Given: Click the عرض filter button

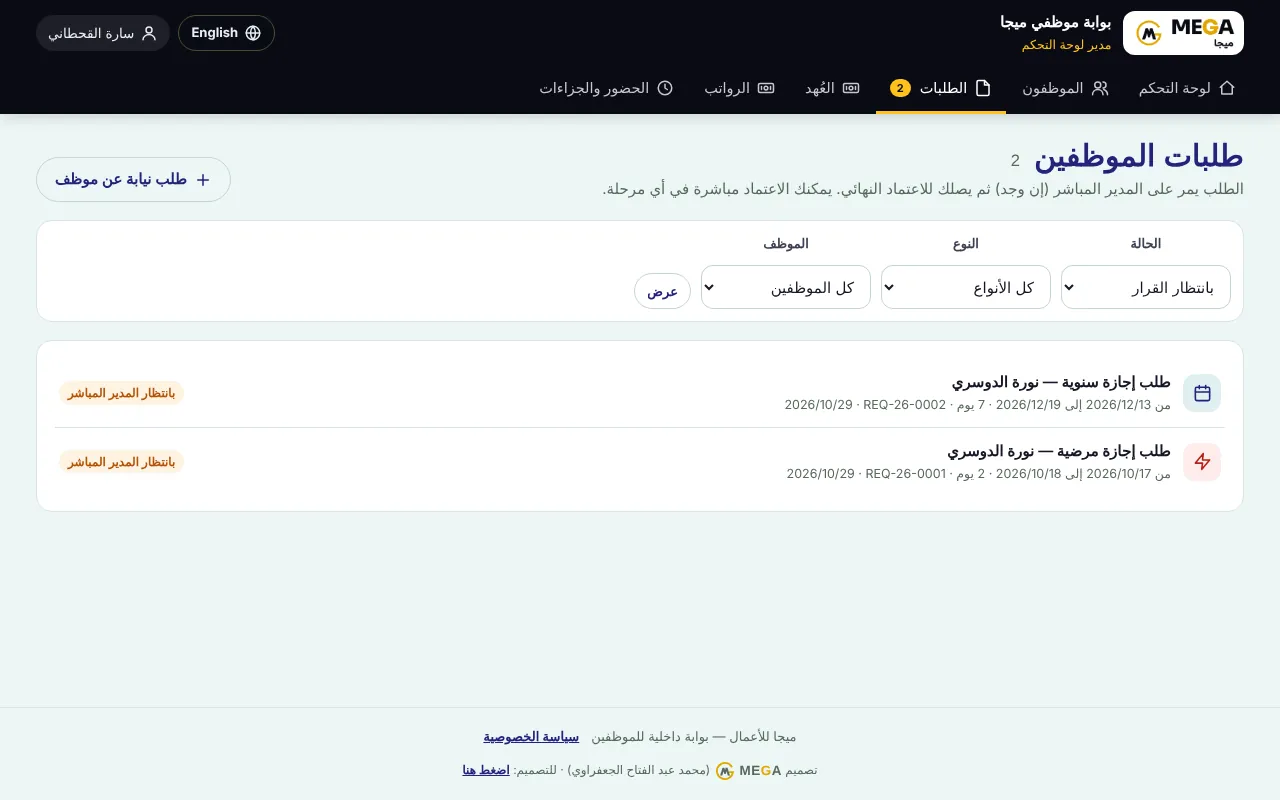Looking at the screenshot, I should tap(662, 291).
